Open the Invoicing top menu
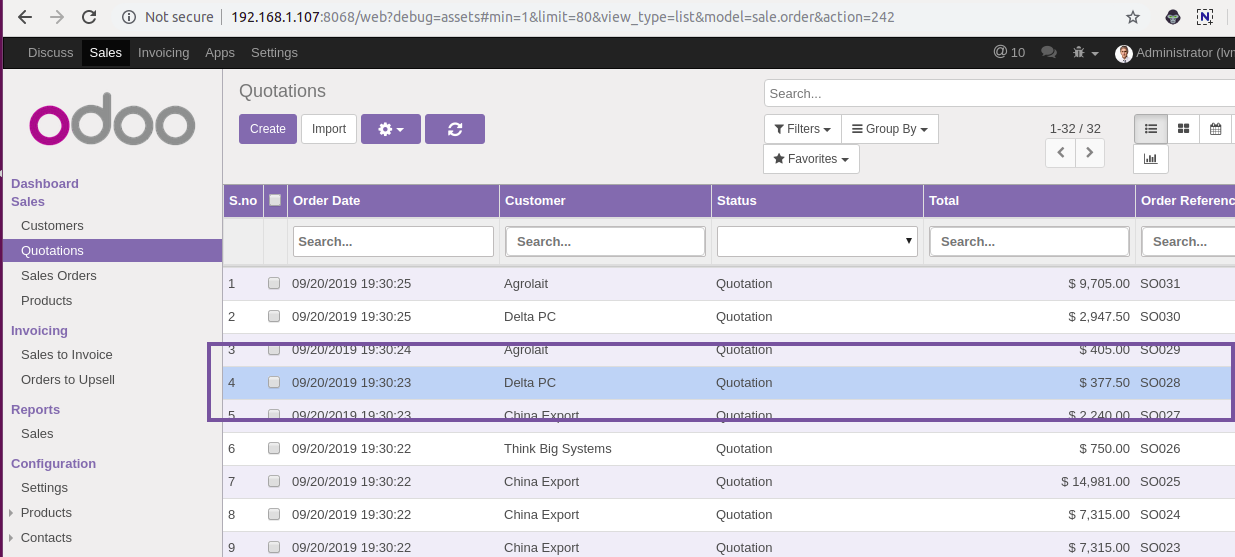 (163, 52)
